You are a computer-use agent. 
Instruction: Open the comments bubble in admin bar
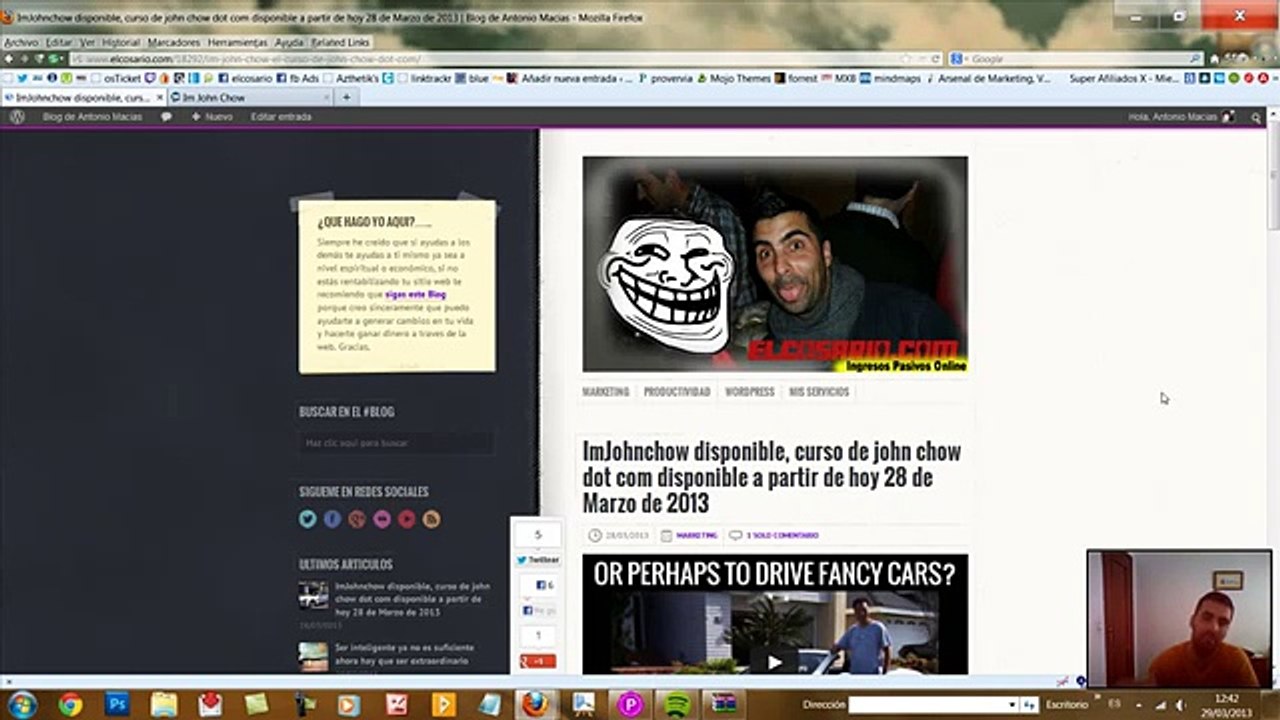(x=166, y=117)
